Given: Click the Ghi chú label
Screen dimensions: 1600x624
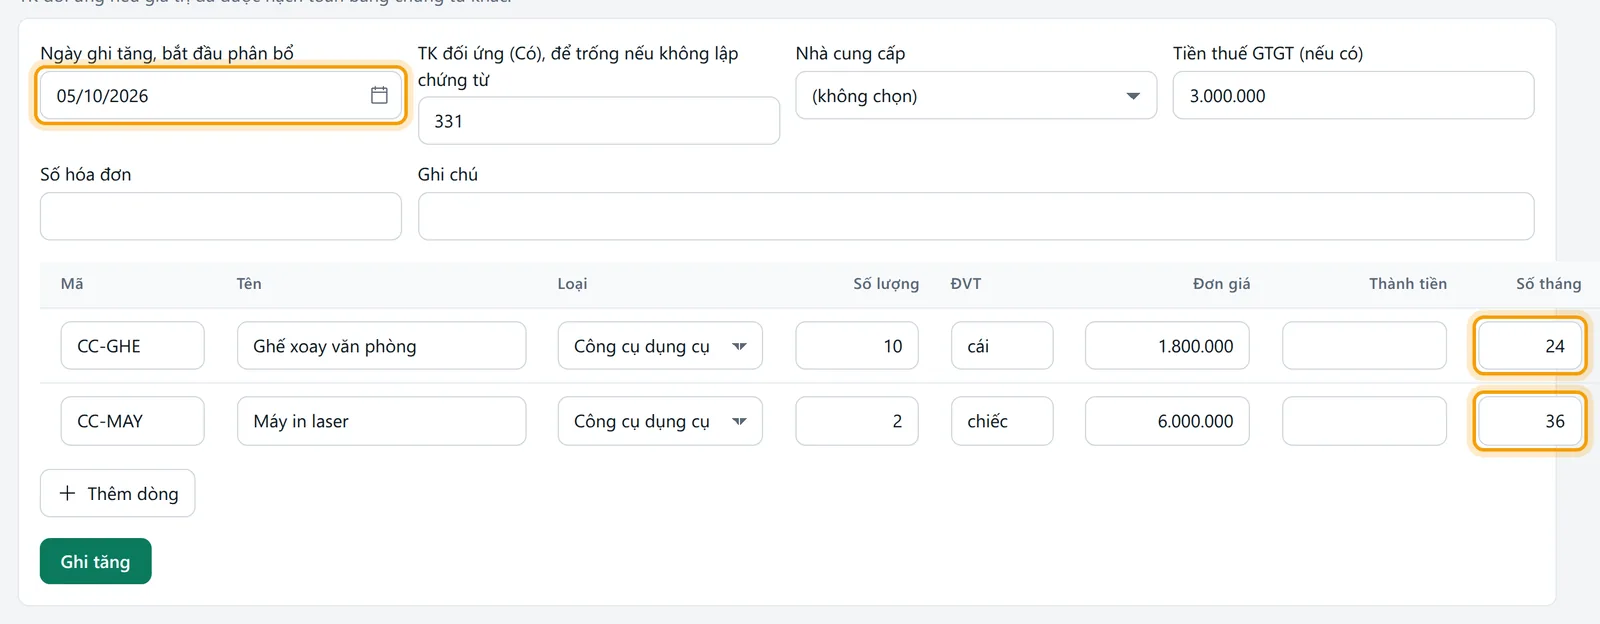Looking at the screenshot, I should click(448, 174).
